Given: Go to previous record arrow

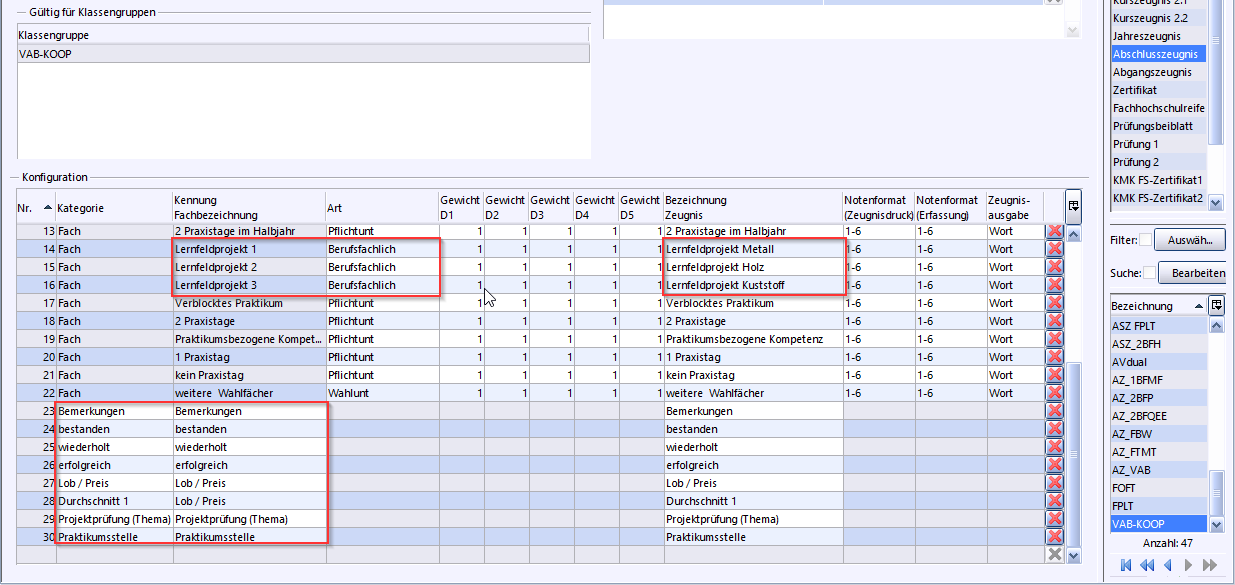Looking at the screenshot, I should [1167, 566].
